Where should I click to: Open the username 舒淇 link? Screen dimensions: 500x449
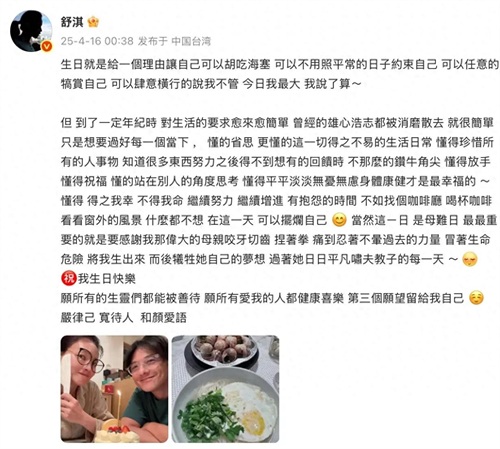(x=72, y=22)
